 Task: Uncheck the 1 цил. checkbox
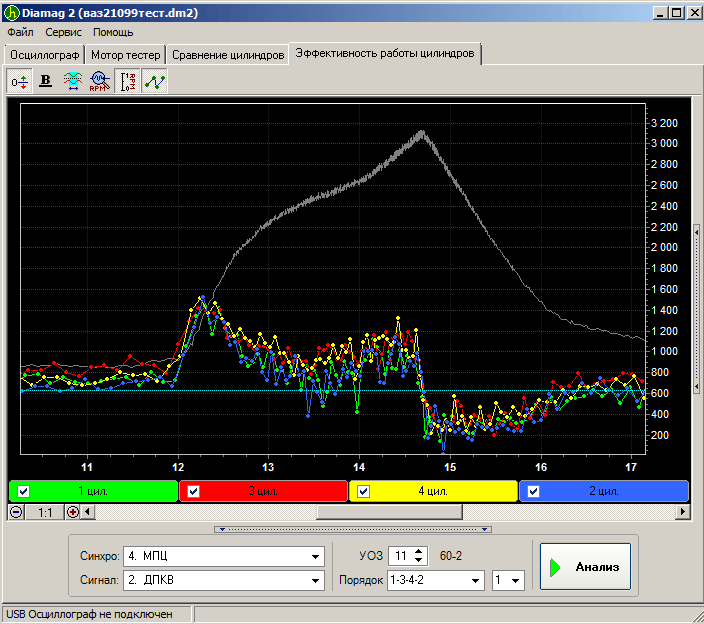click(23, 491)
